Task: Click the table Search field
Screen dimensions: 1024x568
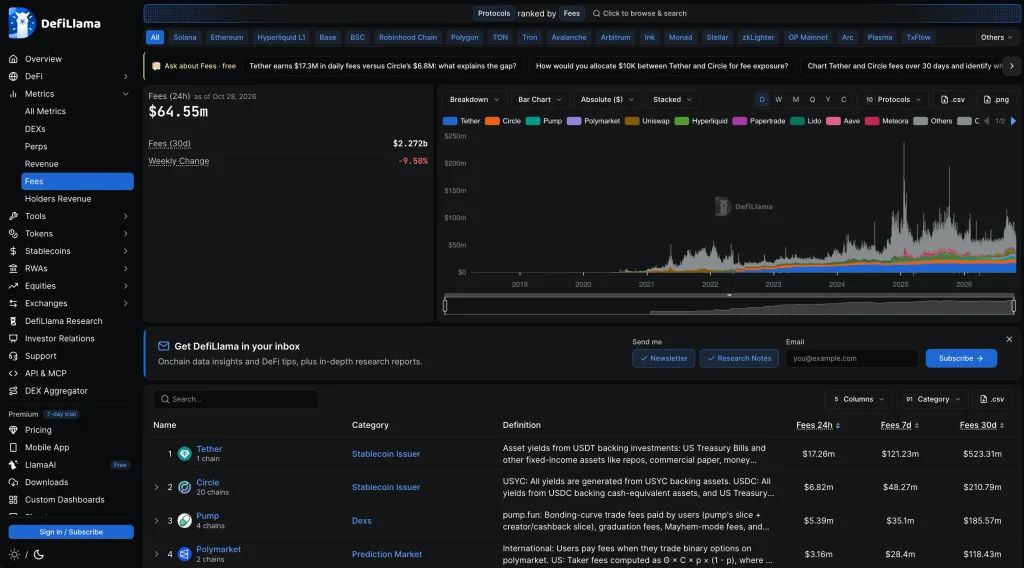Action: click(x=236, y=399)
